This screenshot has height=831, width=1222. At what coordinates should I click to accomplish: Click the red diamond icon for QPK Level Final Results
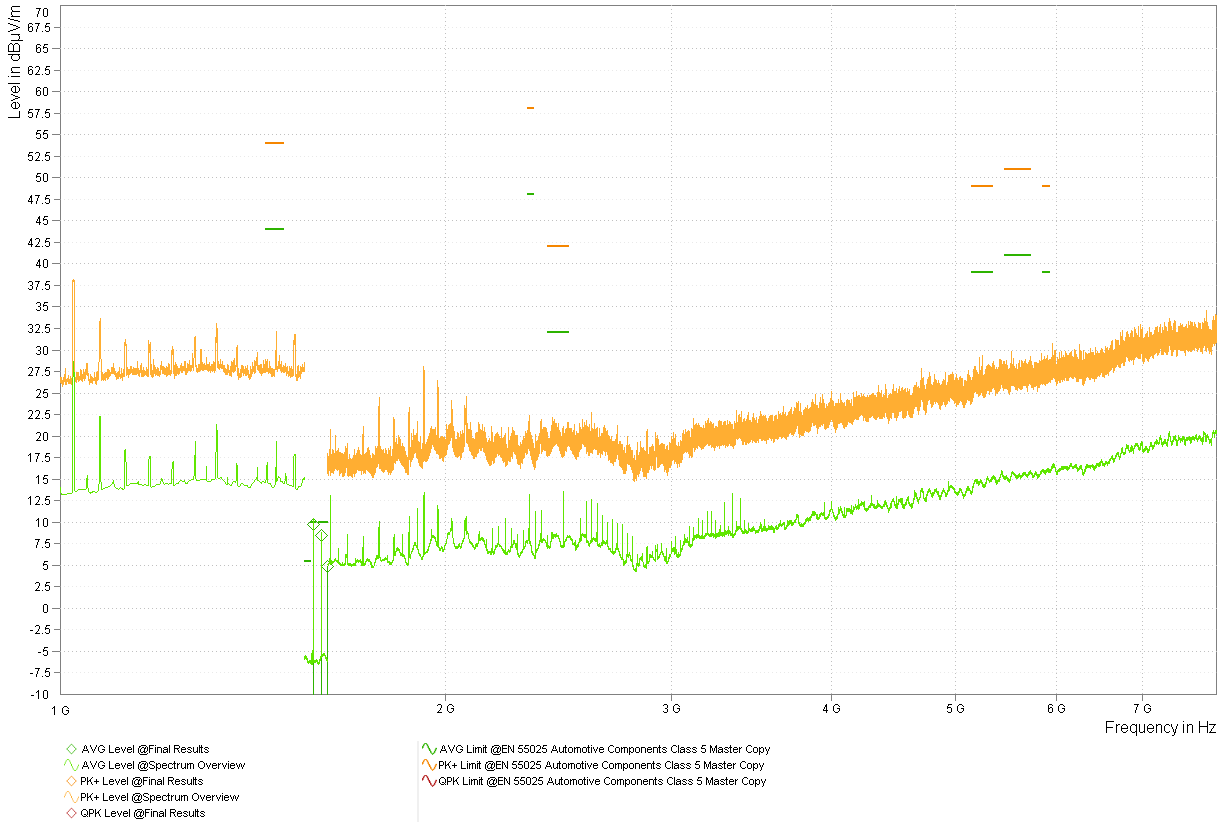[70, 813]
